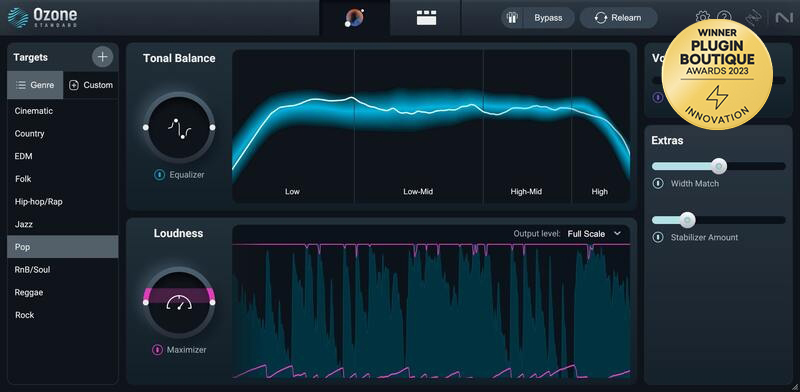Click the Custom target file icon
The height and width of the screenshot is (392, 800).
73,85
